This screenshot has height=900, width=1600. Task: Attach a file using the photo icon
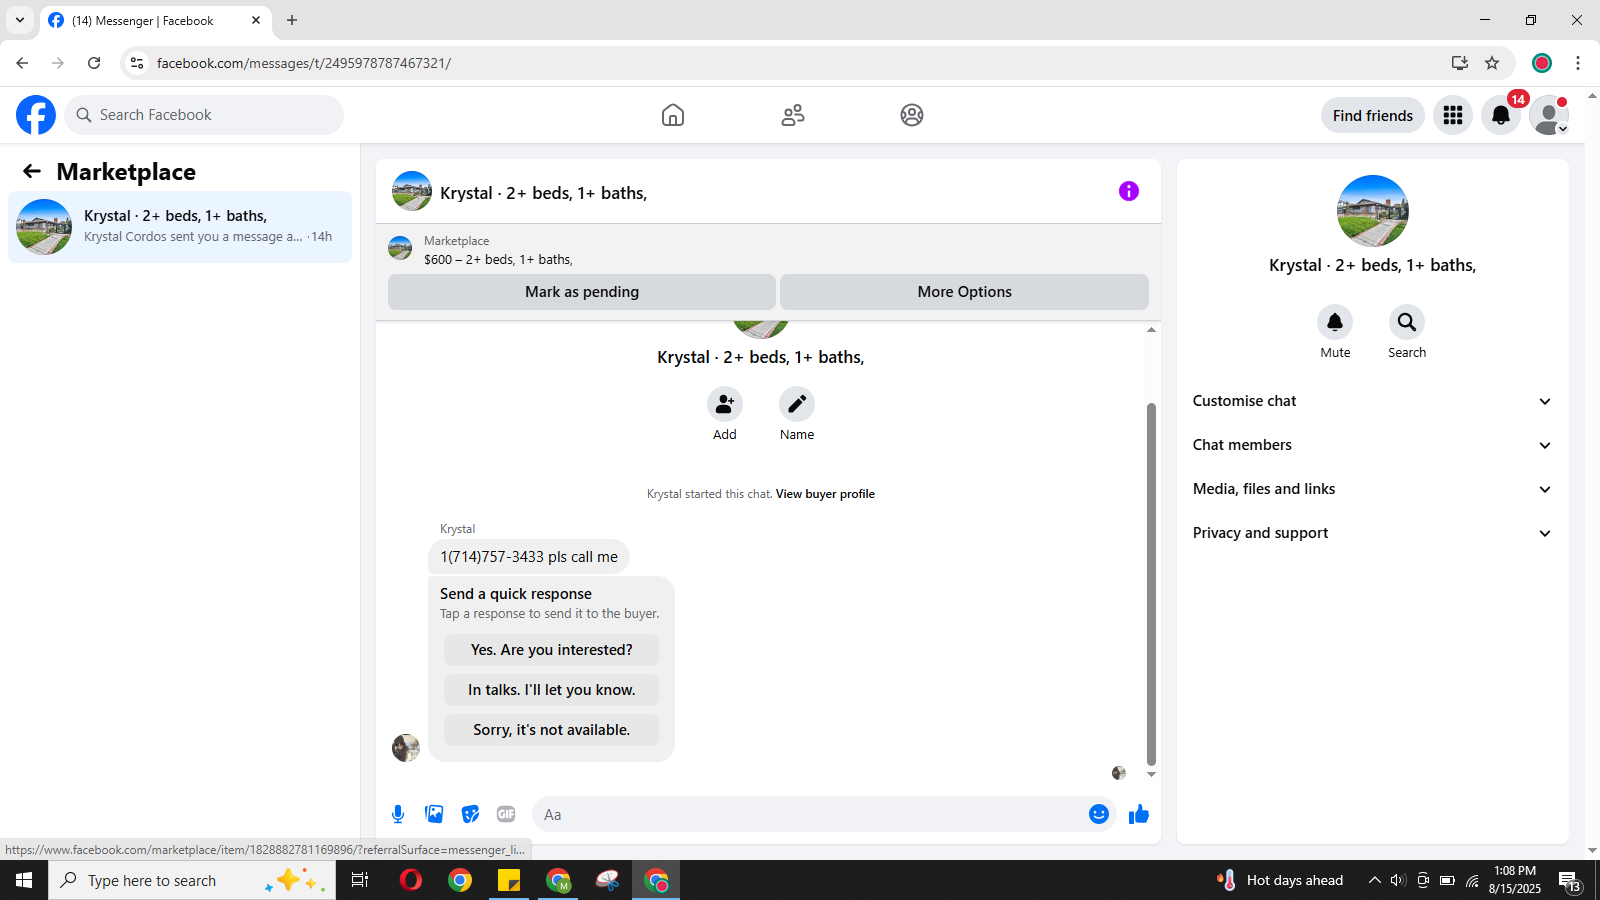(x=434, y=814)
